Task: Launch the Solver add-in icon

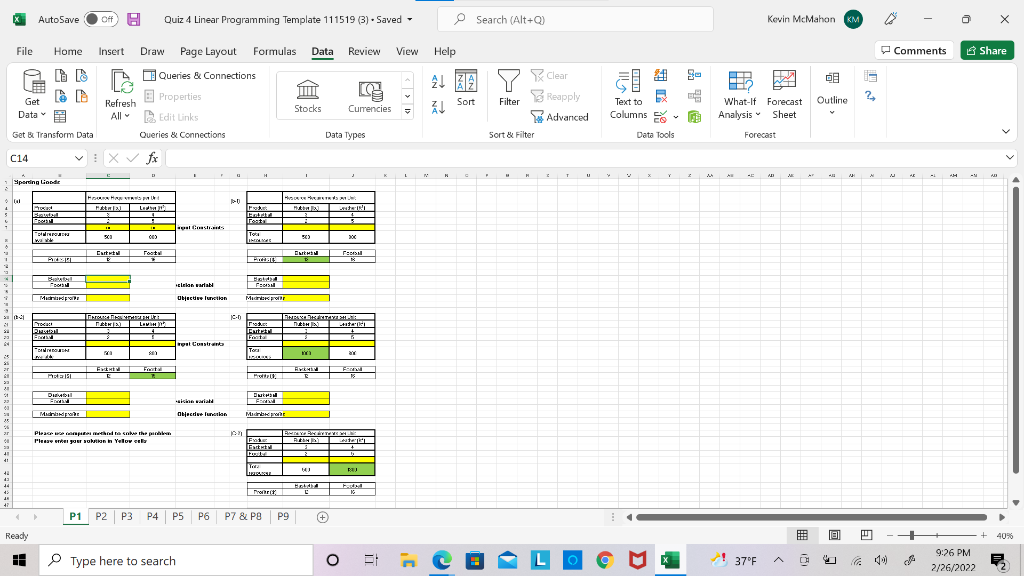Action: 870,97
